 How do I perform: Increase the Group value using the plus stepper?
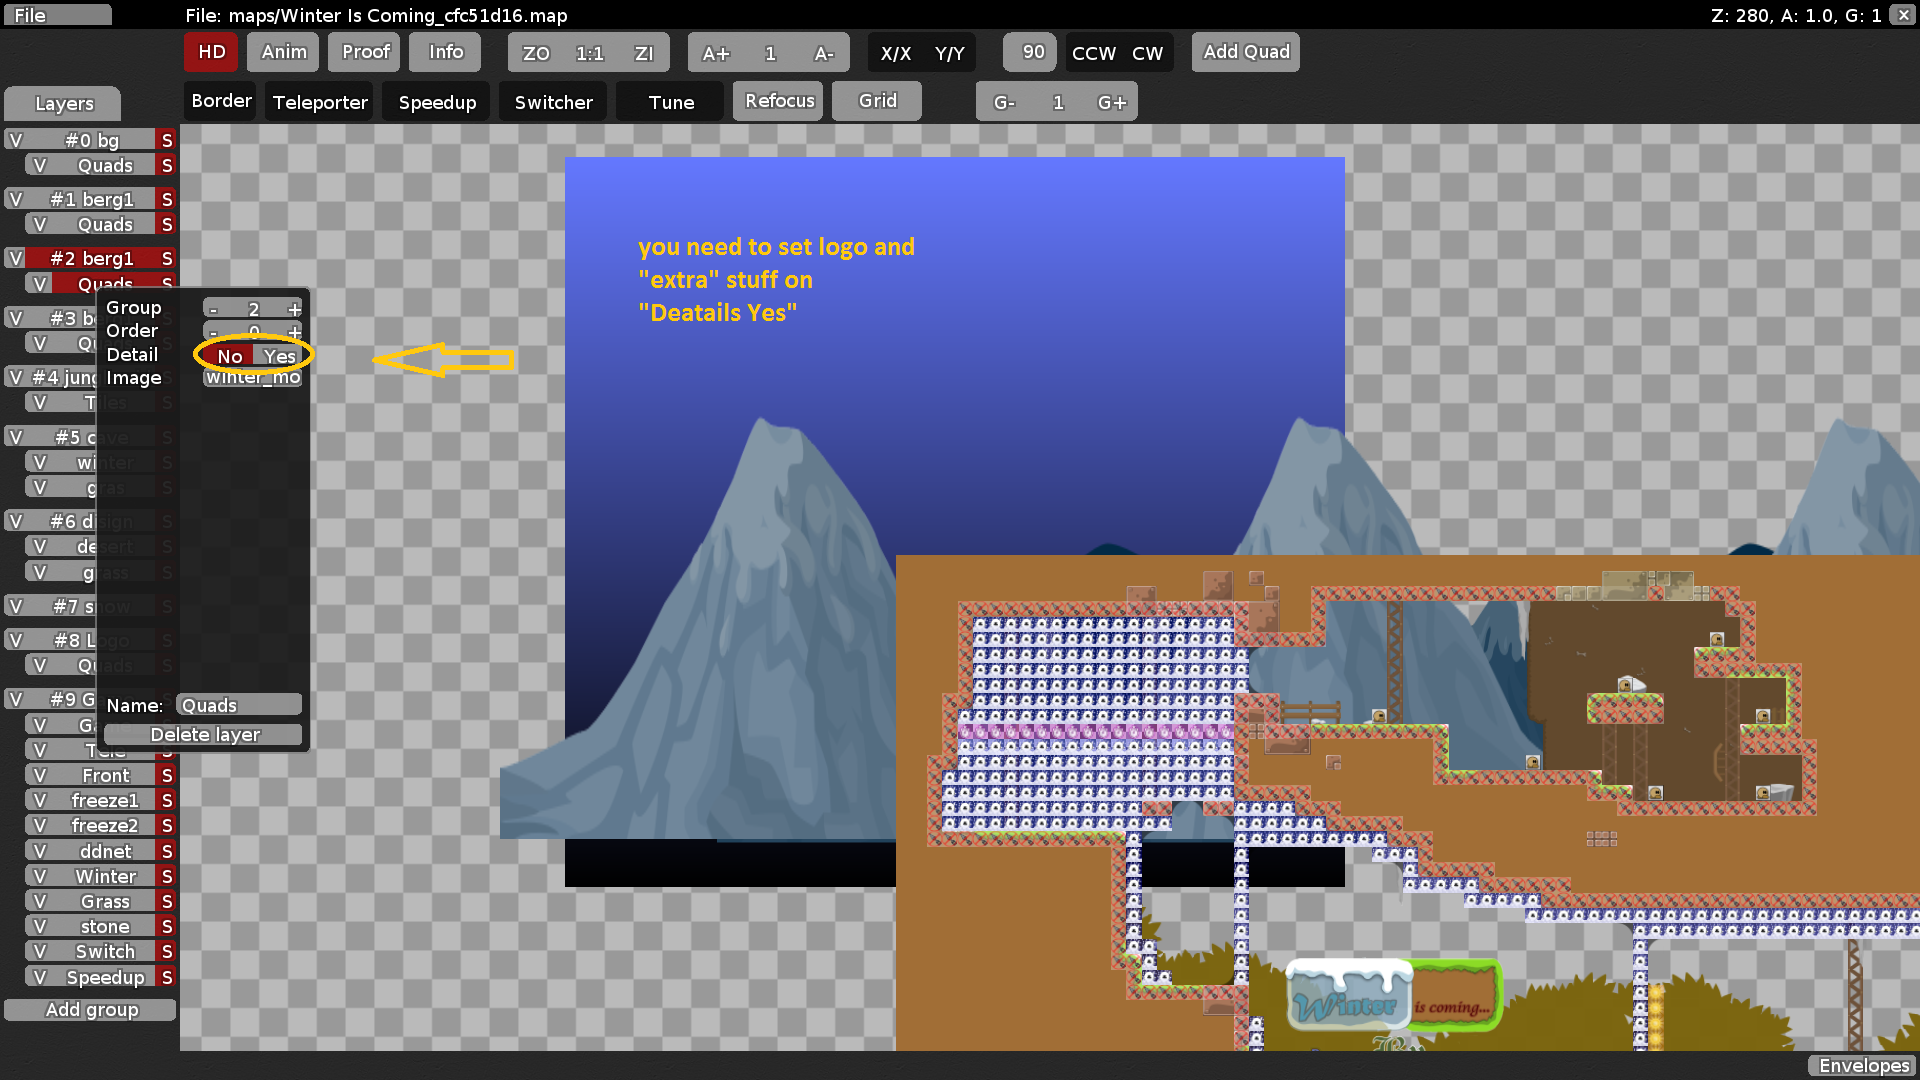[294, 308]
